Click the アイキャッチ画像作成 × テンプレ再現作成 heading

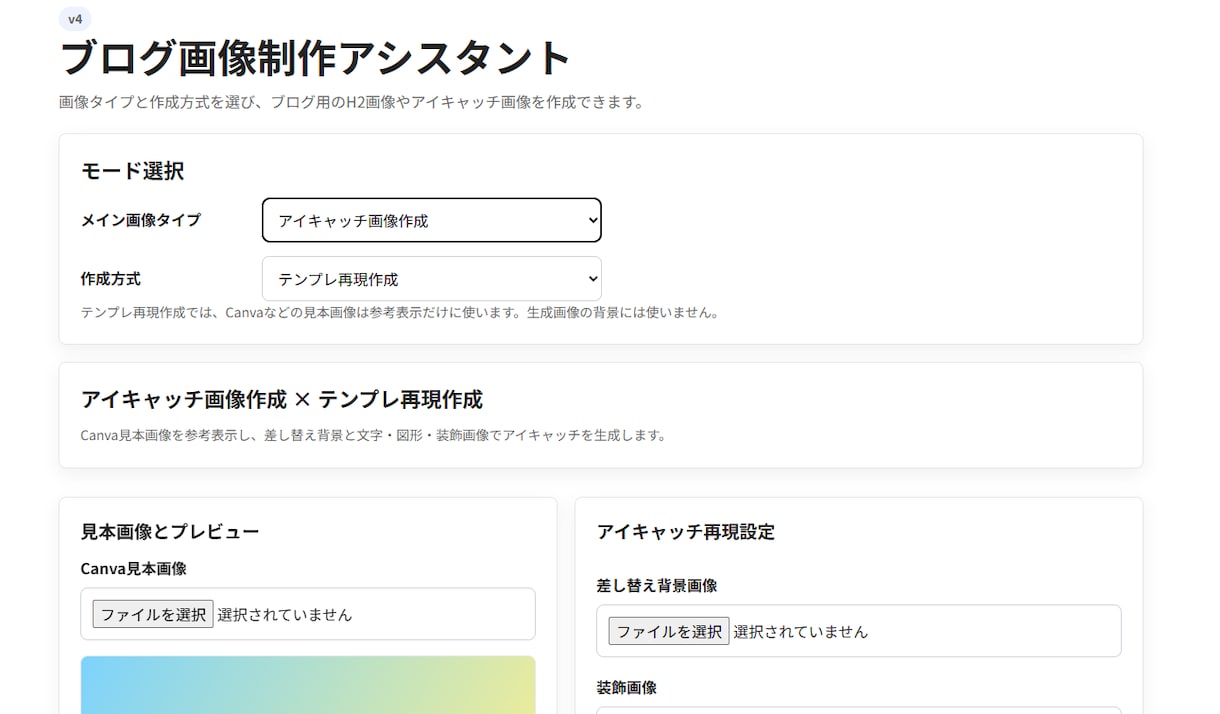282,400
